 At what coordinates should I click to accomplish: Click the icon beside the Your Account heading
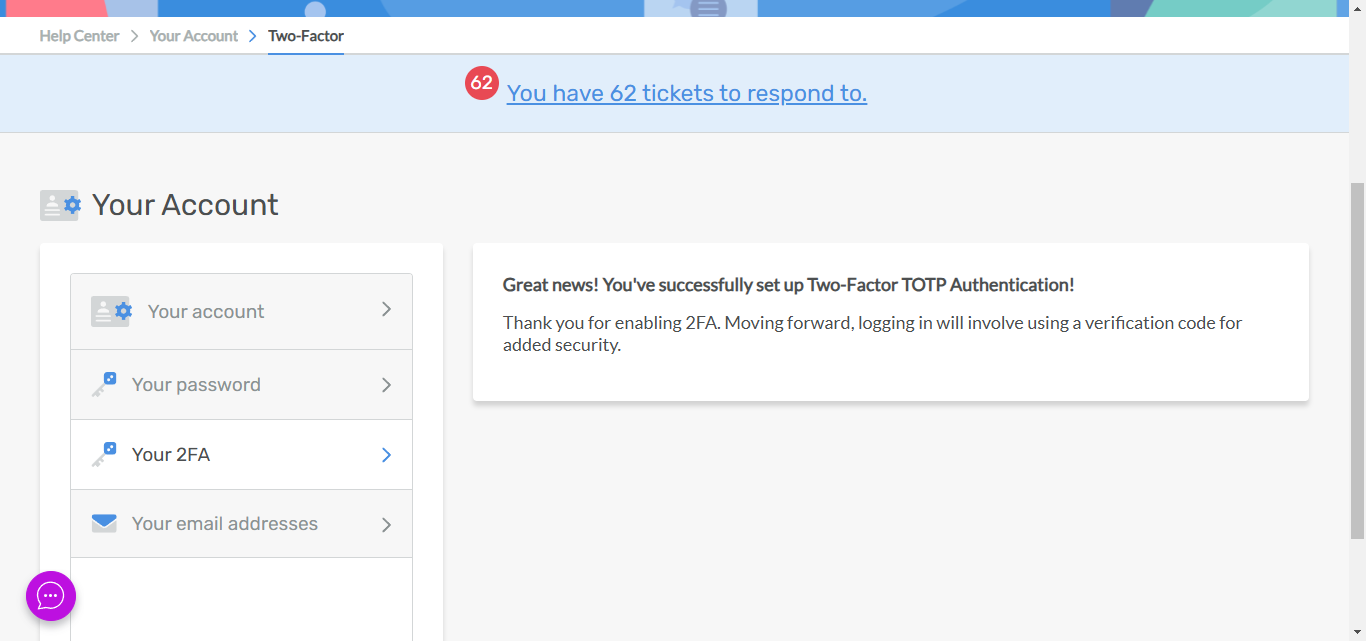click(x=60, y=205)
